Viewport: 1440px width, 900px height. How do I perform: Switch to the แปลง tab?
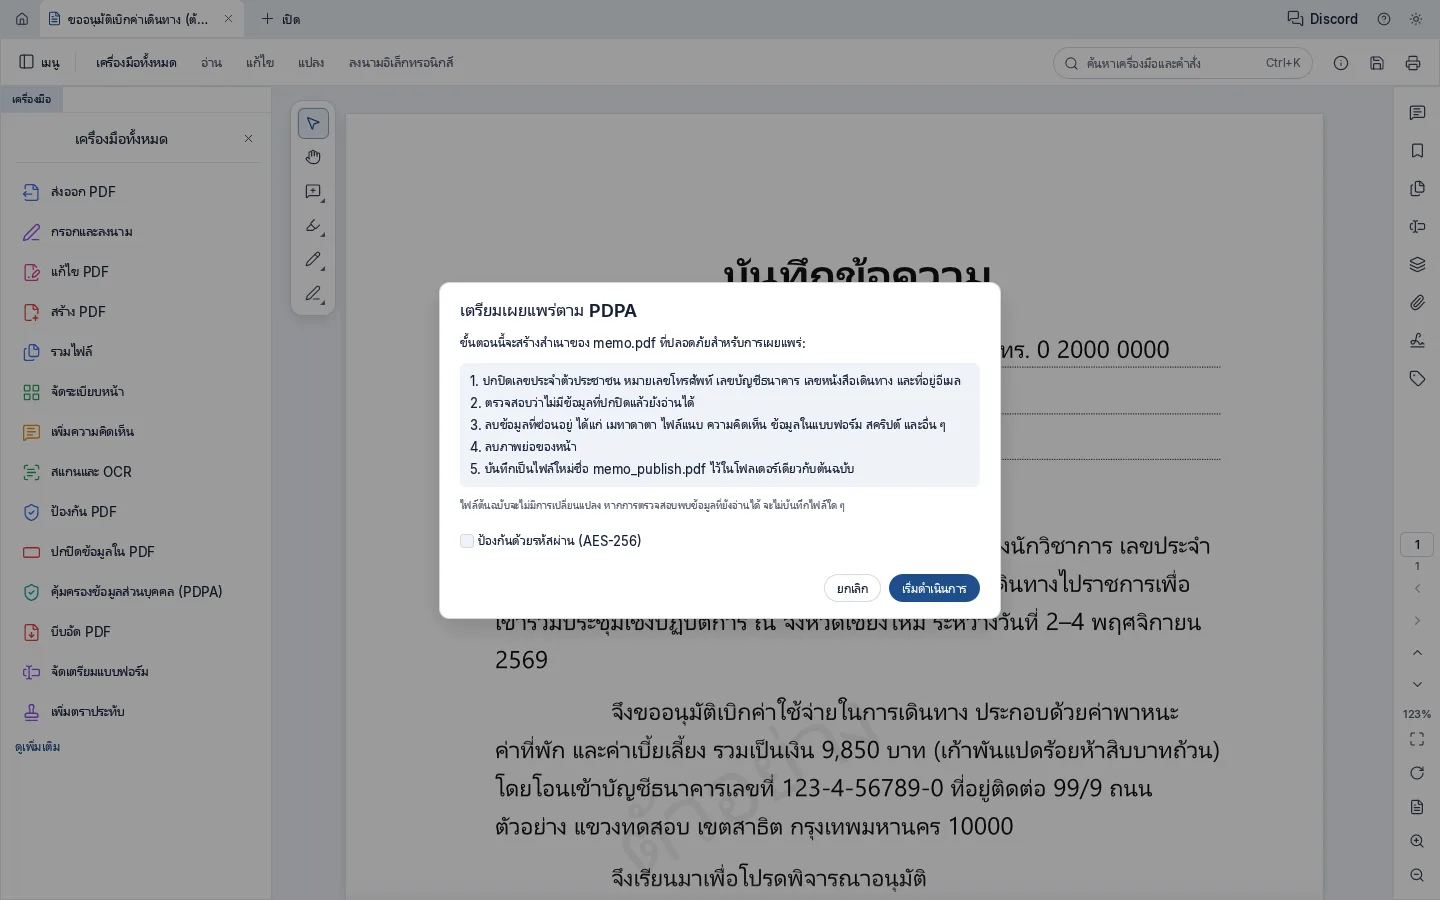311,63
